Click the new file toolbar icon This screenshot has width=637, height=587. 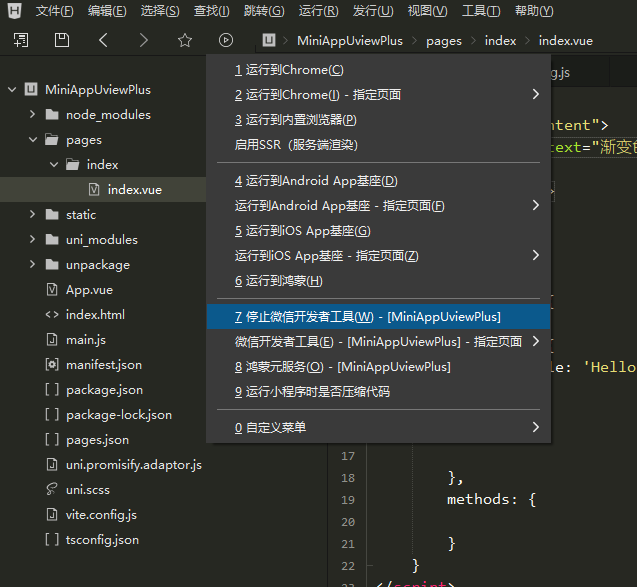click(x=21, y=40)
